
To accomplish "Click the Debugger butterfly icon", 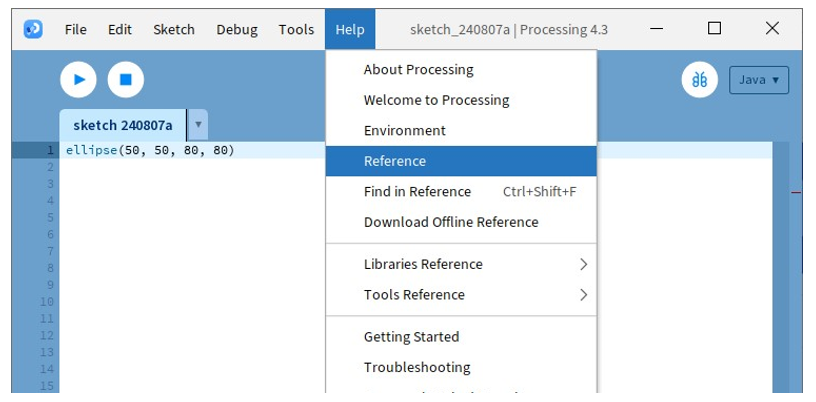I will (699, 80).
